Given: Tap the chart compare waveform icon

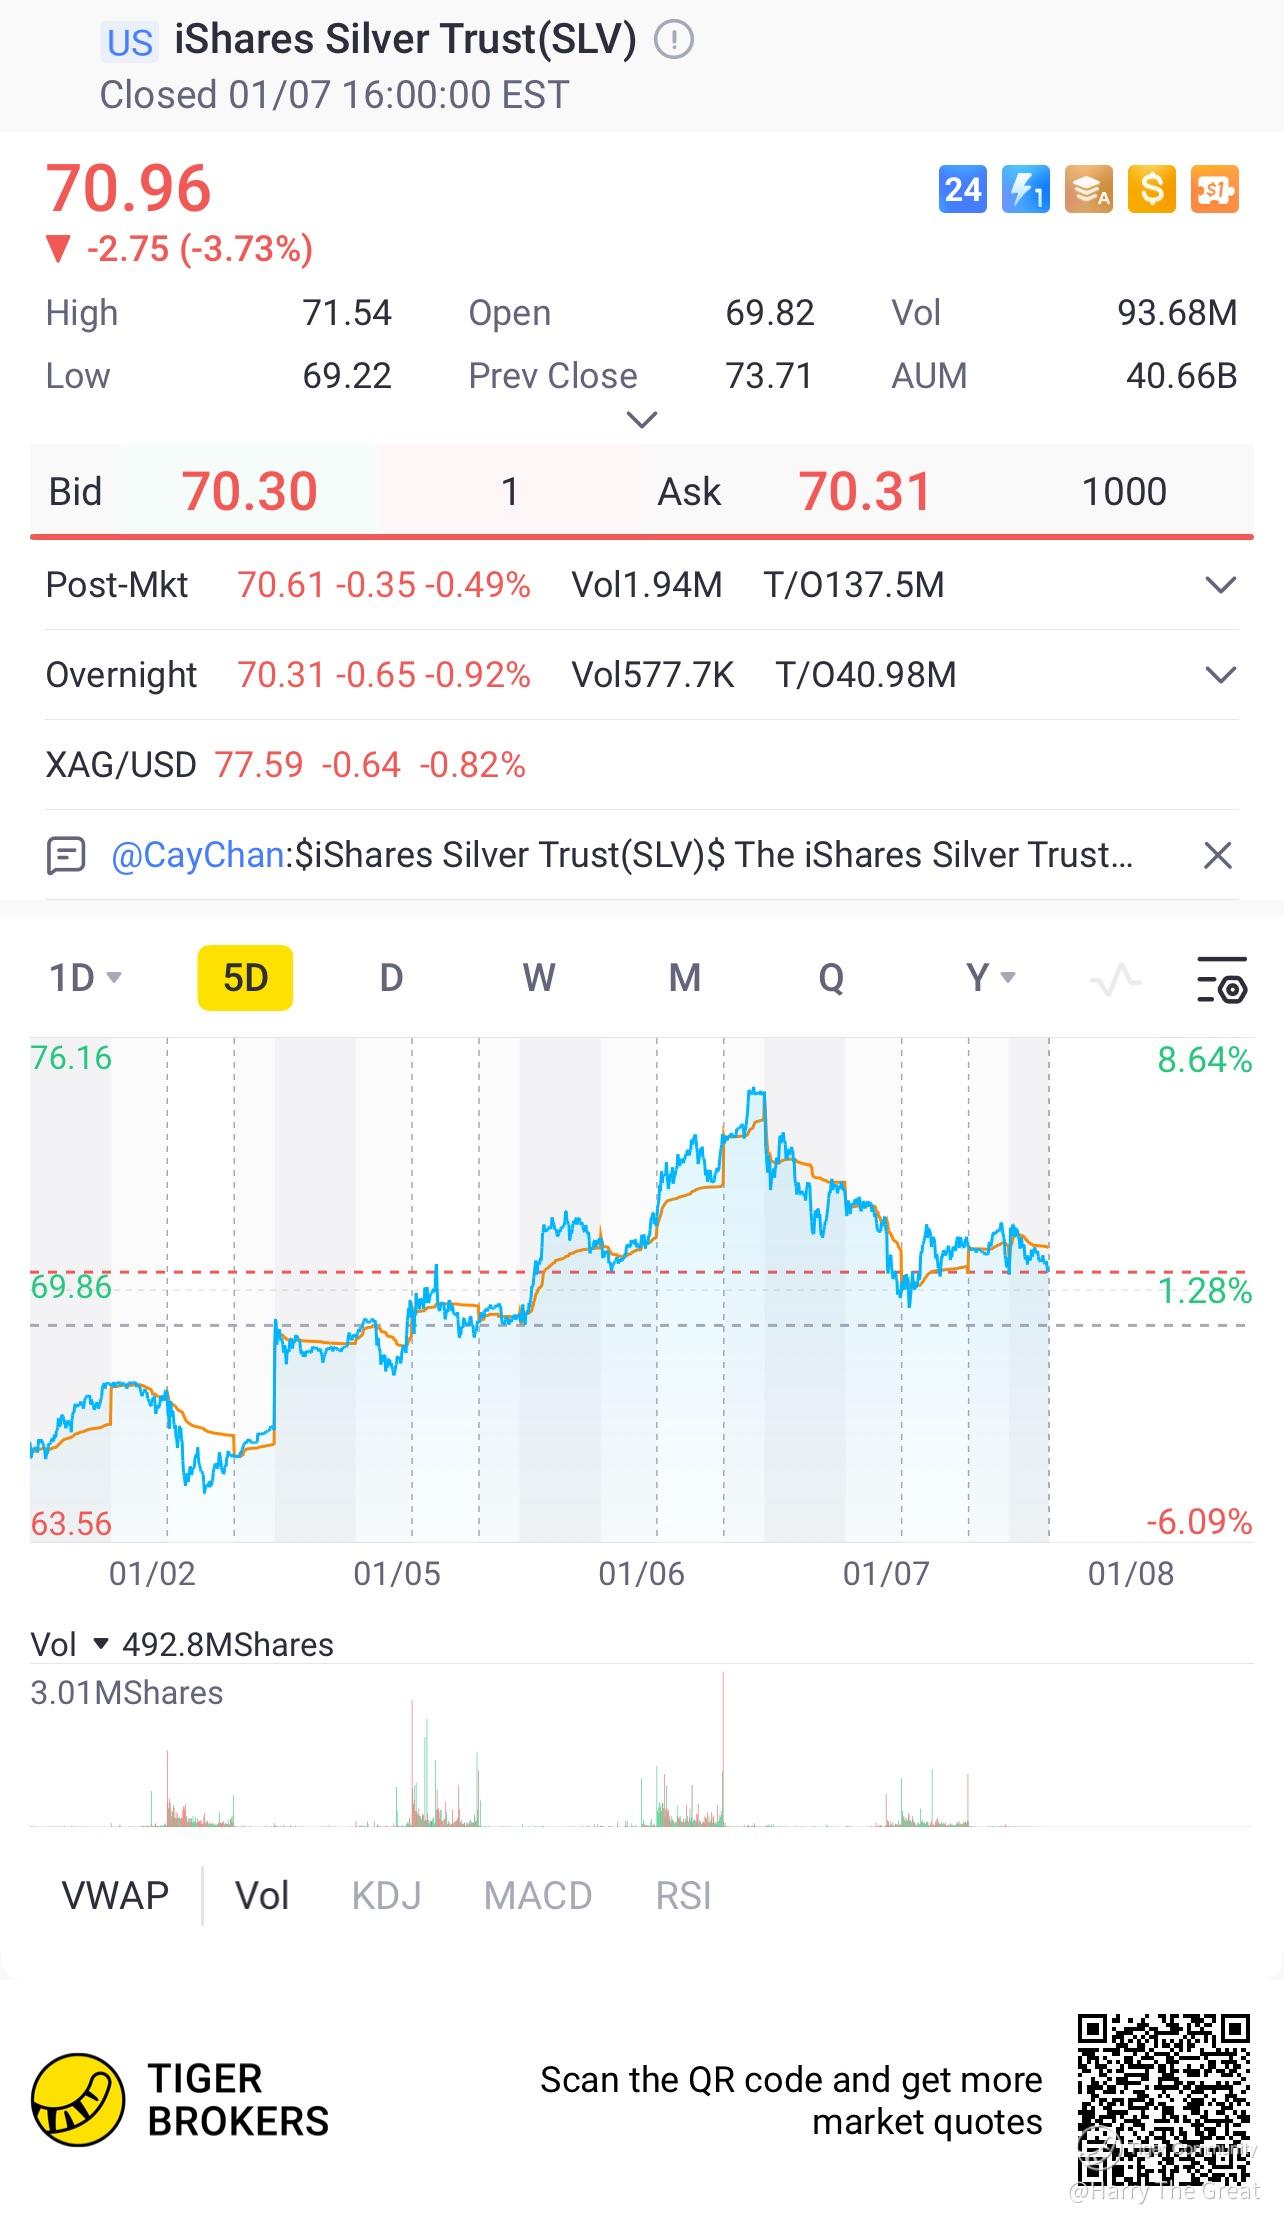Looking at the screenshot, I should 1115,979.
